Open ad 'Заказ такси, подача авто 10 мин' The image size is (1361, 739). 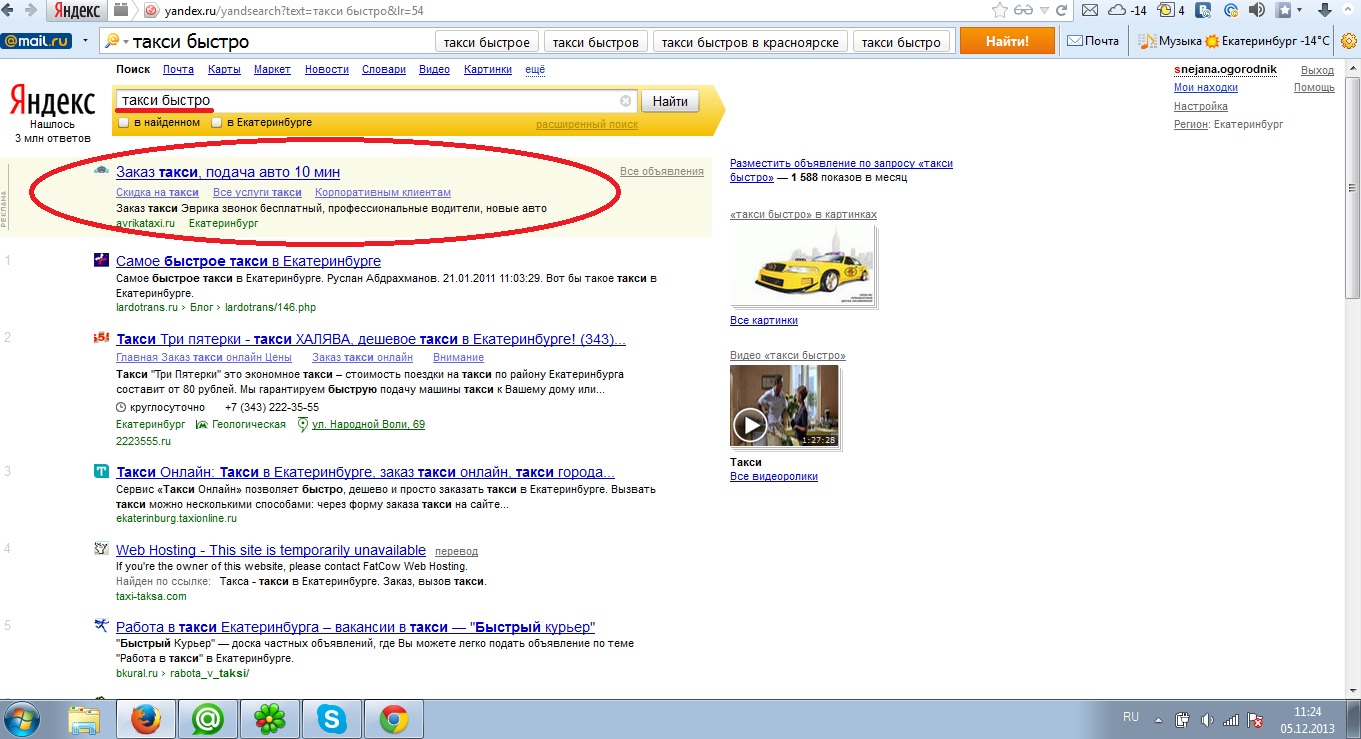tap(228, 172)
